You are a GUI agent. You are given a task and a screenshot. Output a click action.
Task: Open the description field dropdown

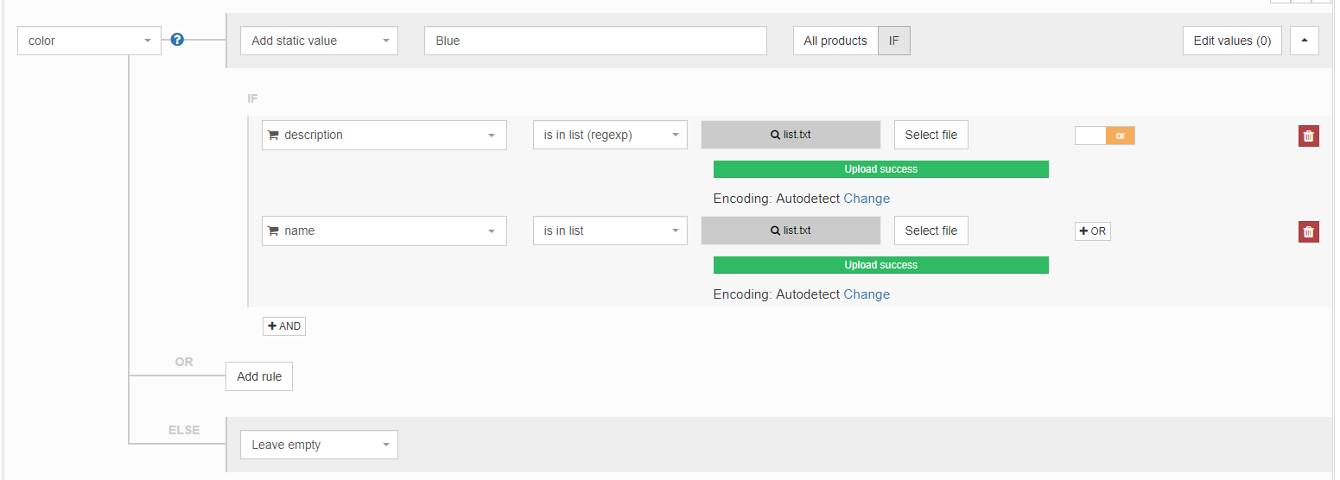tap(384, 135)
